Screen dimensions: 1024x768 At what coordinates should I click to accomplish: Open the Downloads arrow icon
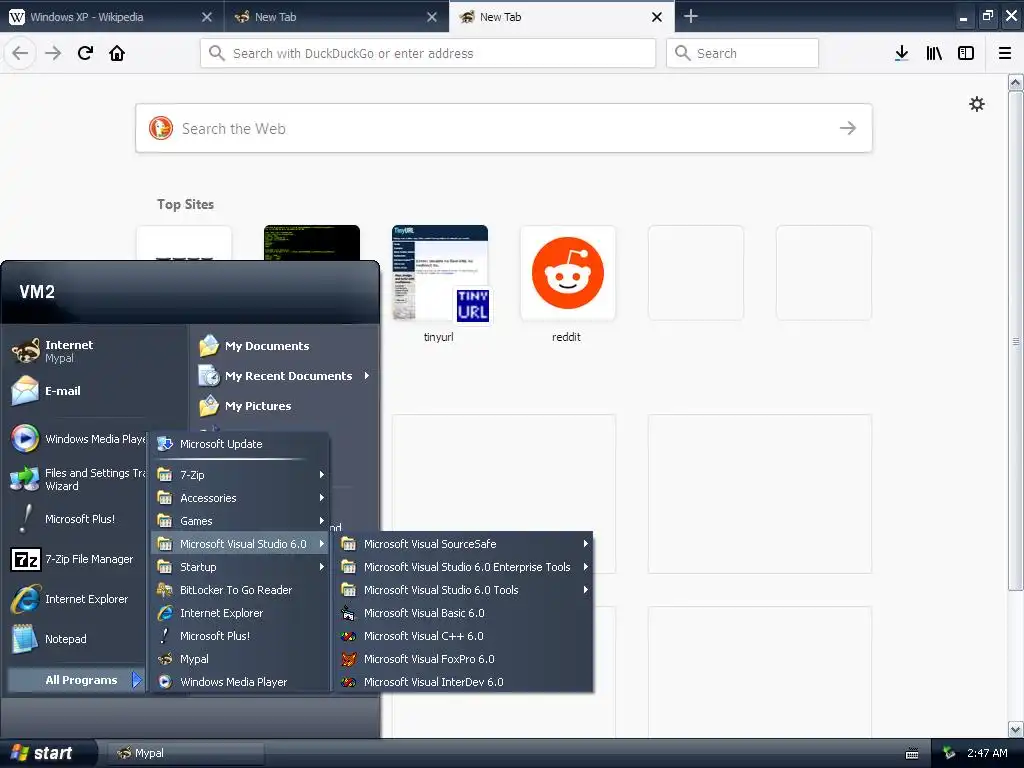point(902,53)
